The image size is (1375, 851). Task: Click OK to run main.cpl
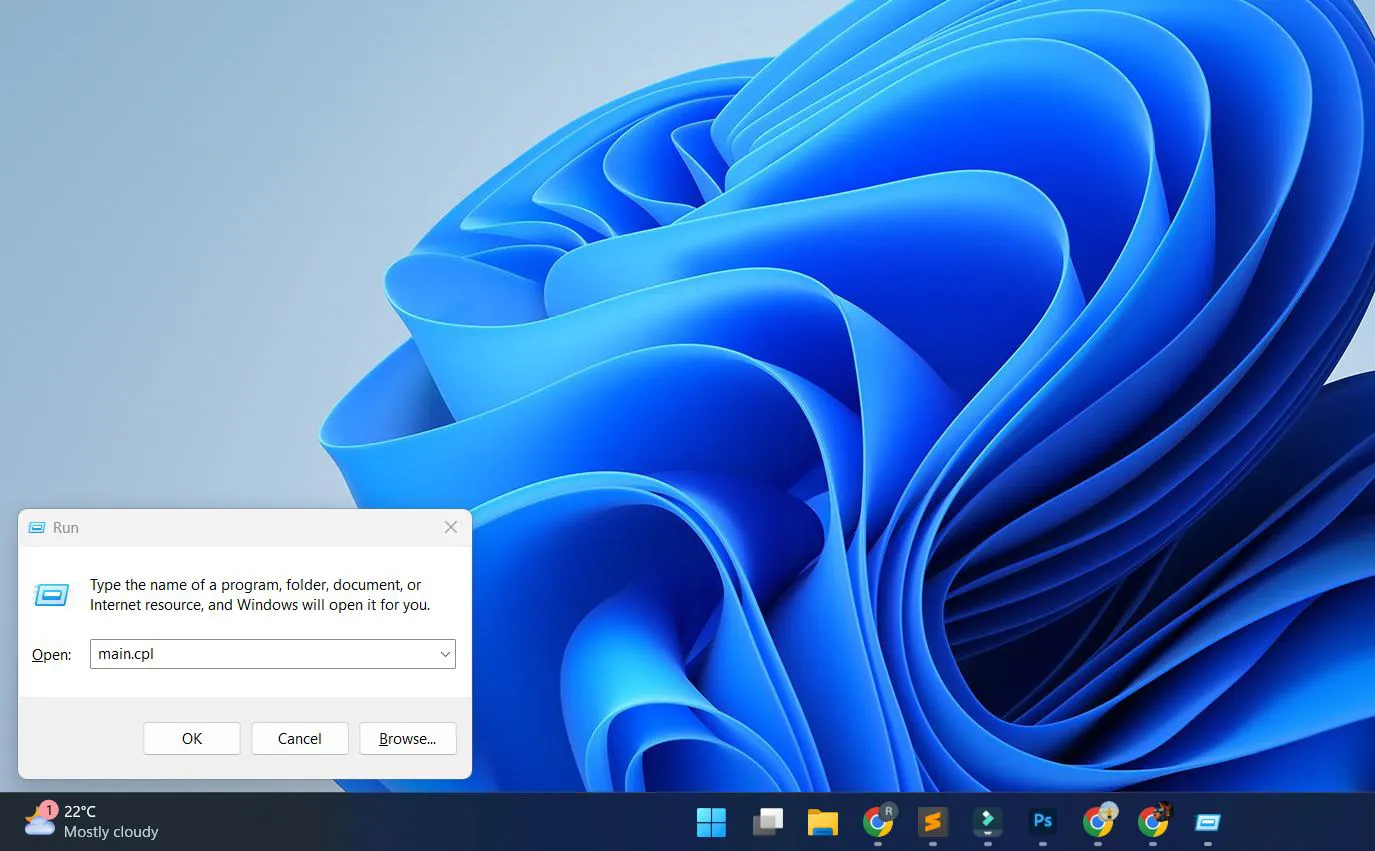(191, 738)
